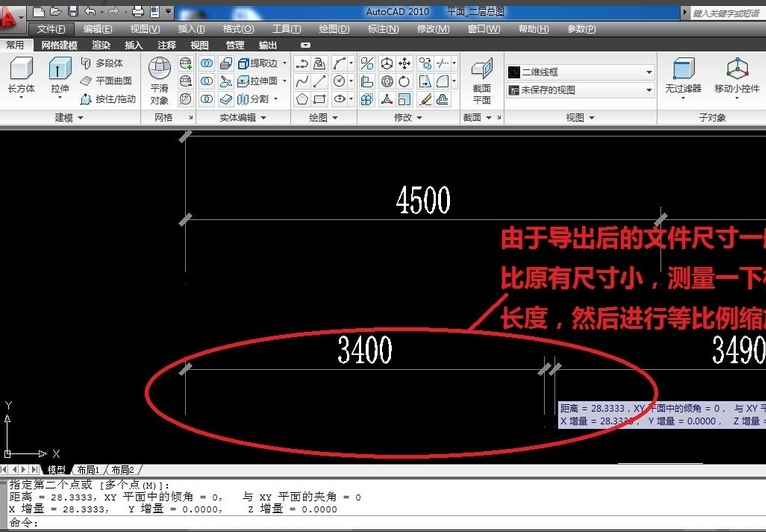766x532 pixels.
Task: Click the New file icon in quick access
Action: pyautogui.click(x=39, y=11)
